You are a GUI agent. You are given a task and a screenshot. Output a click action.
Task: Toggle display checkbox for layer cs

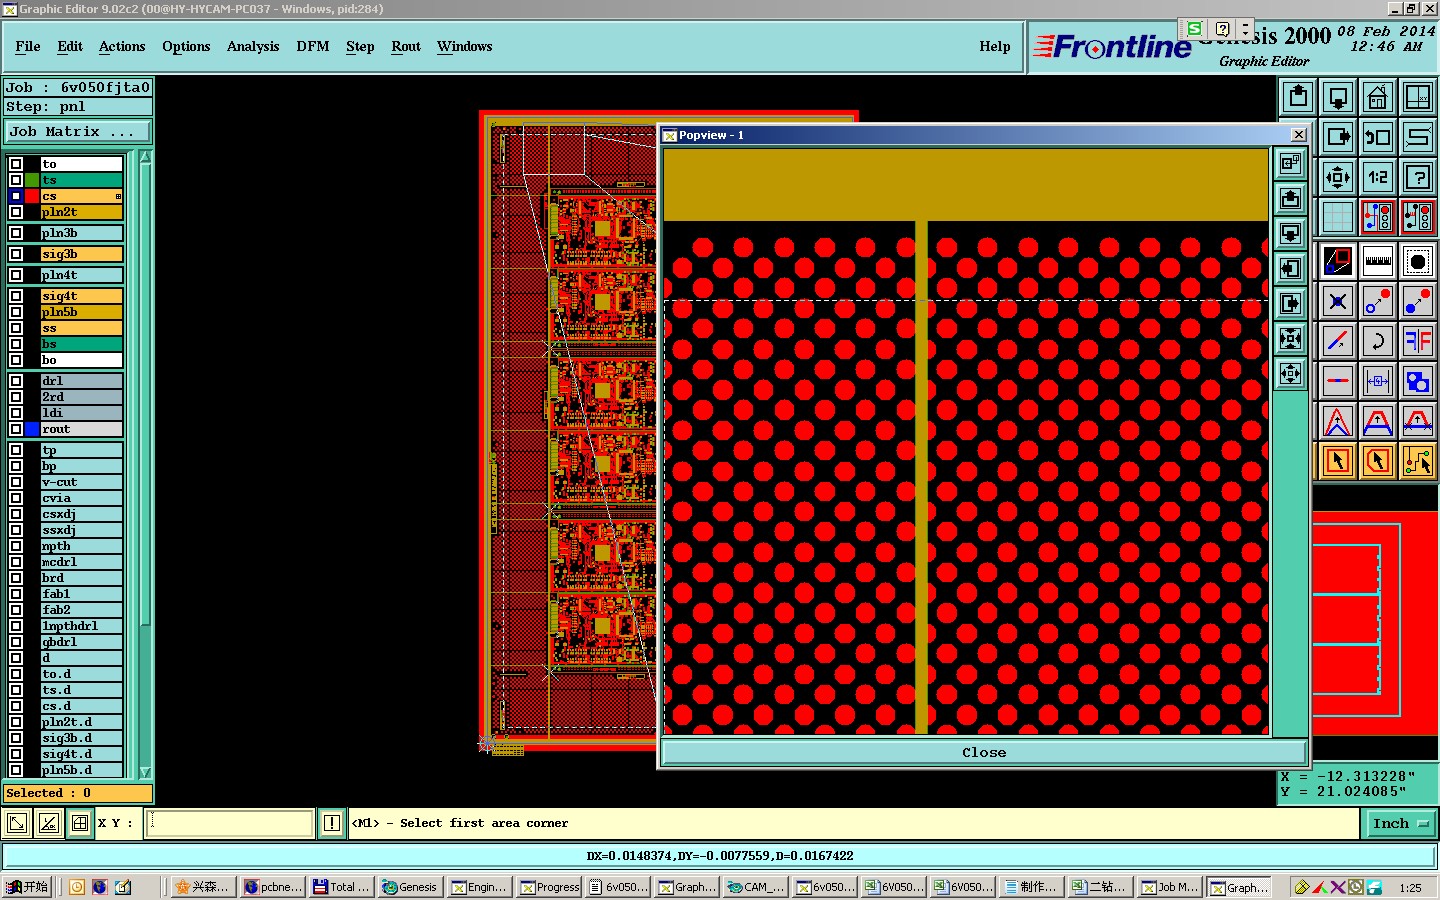tap(16, 196)
